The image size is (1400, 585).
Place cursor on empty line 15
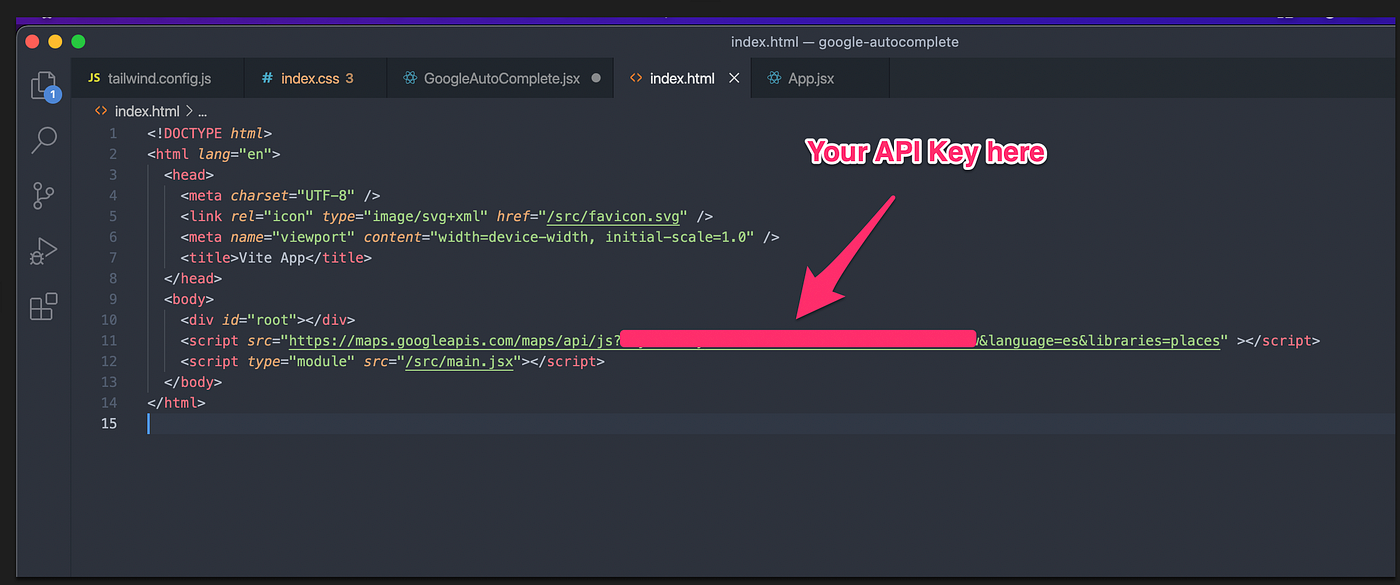coord(150,423)
